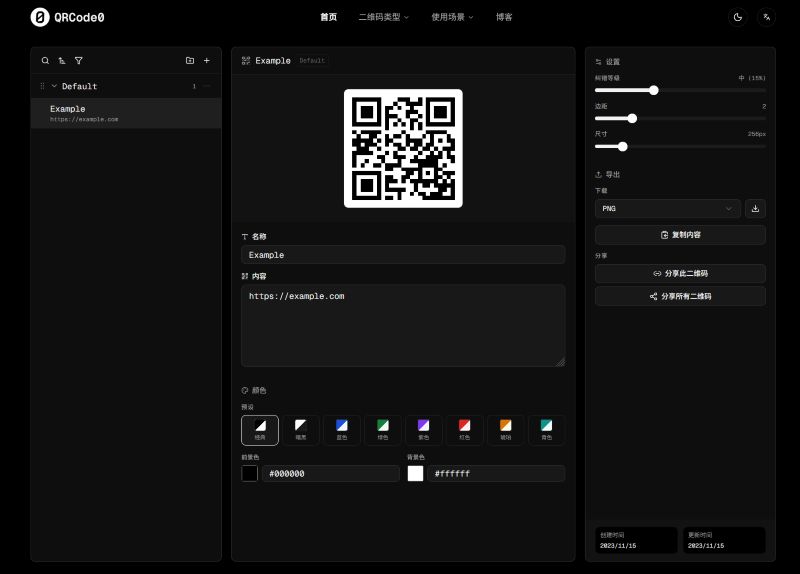Click the 内容 textarea with https://example.com
The width and height of the screenshot is (800, 574).
(403, 326)
